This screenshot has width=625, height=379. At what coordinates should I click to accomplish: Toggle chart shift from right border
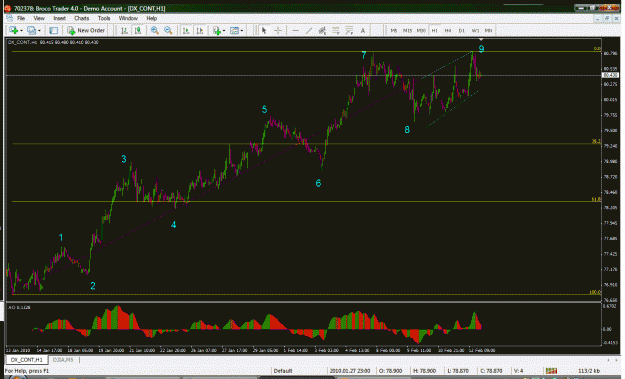(200, 30)
